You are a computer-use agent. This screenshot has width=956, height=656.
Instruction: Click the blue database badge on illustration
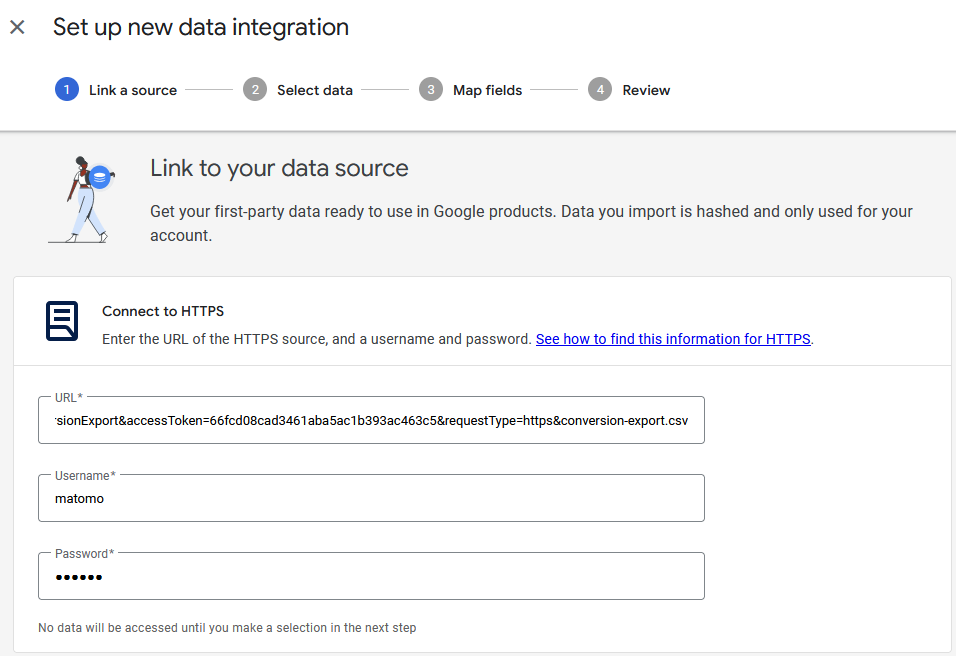(x=100, y=176)
